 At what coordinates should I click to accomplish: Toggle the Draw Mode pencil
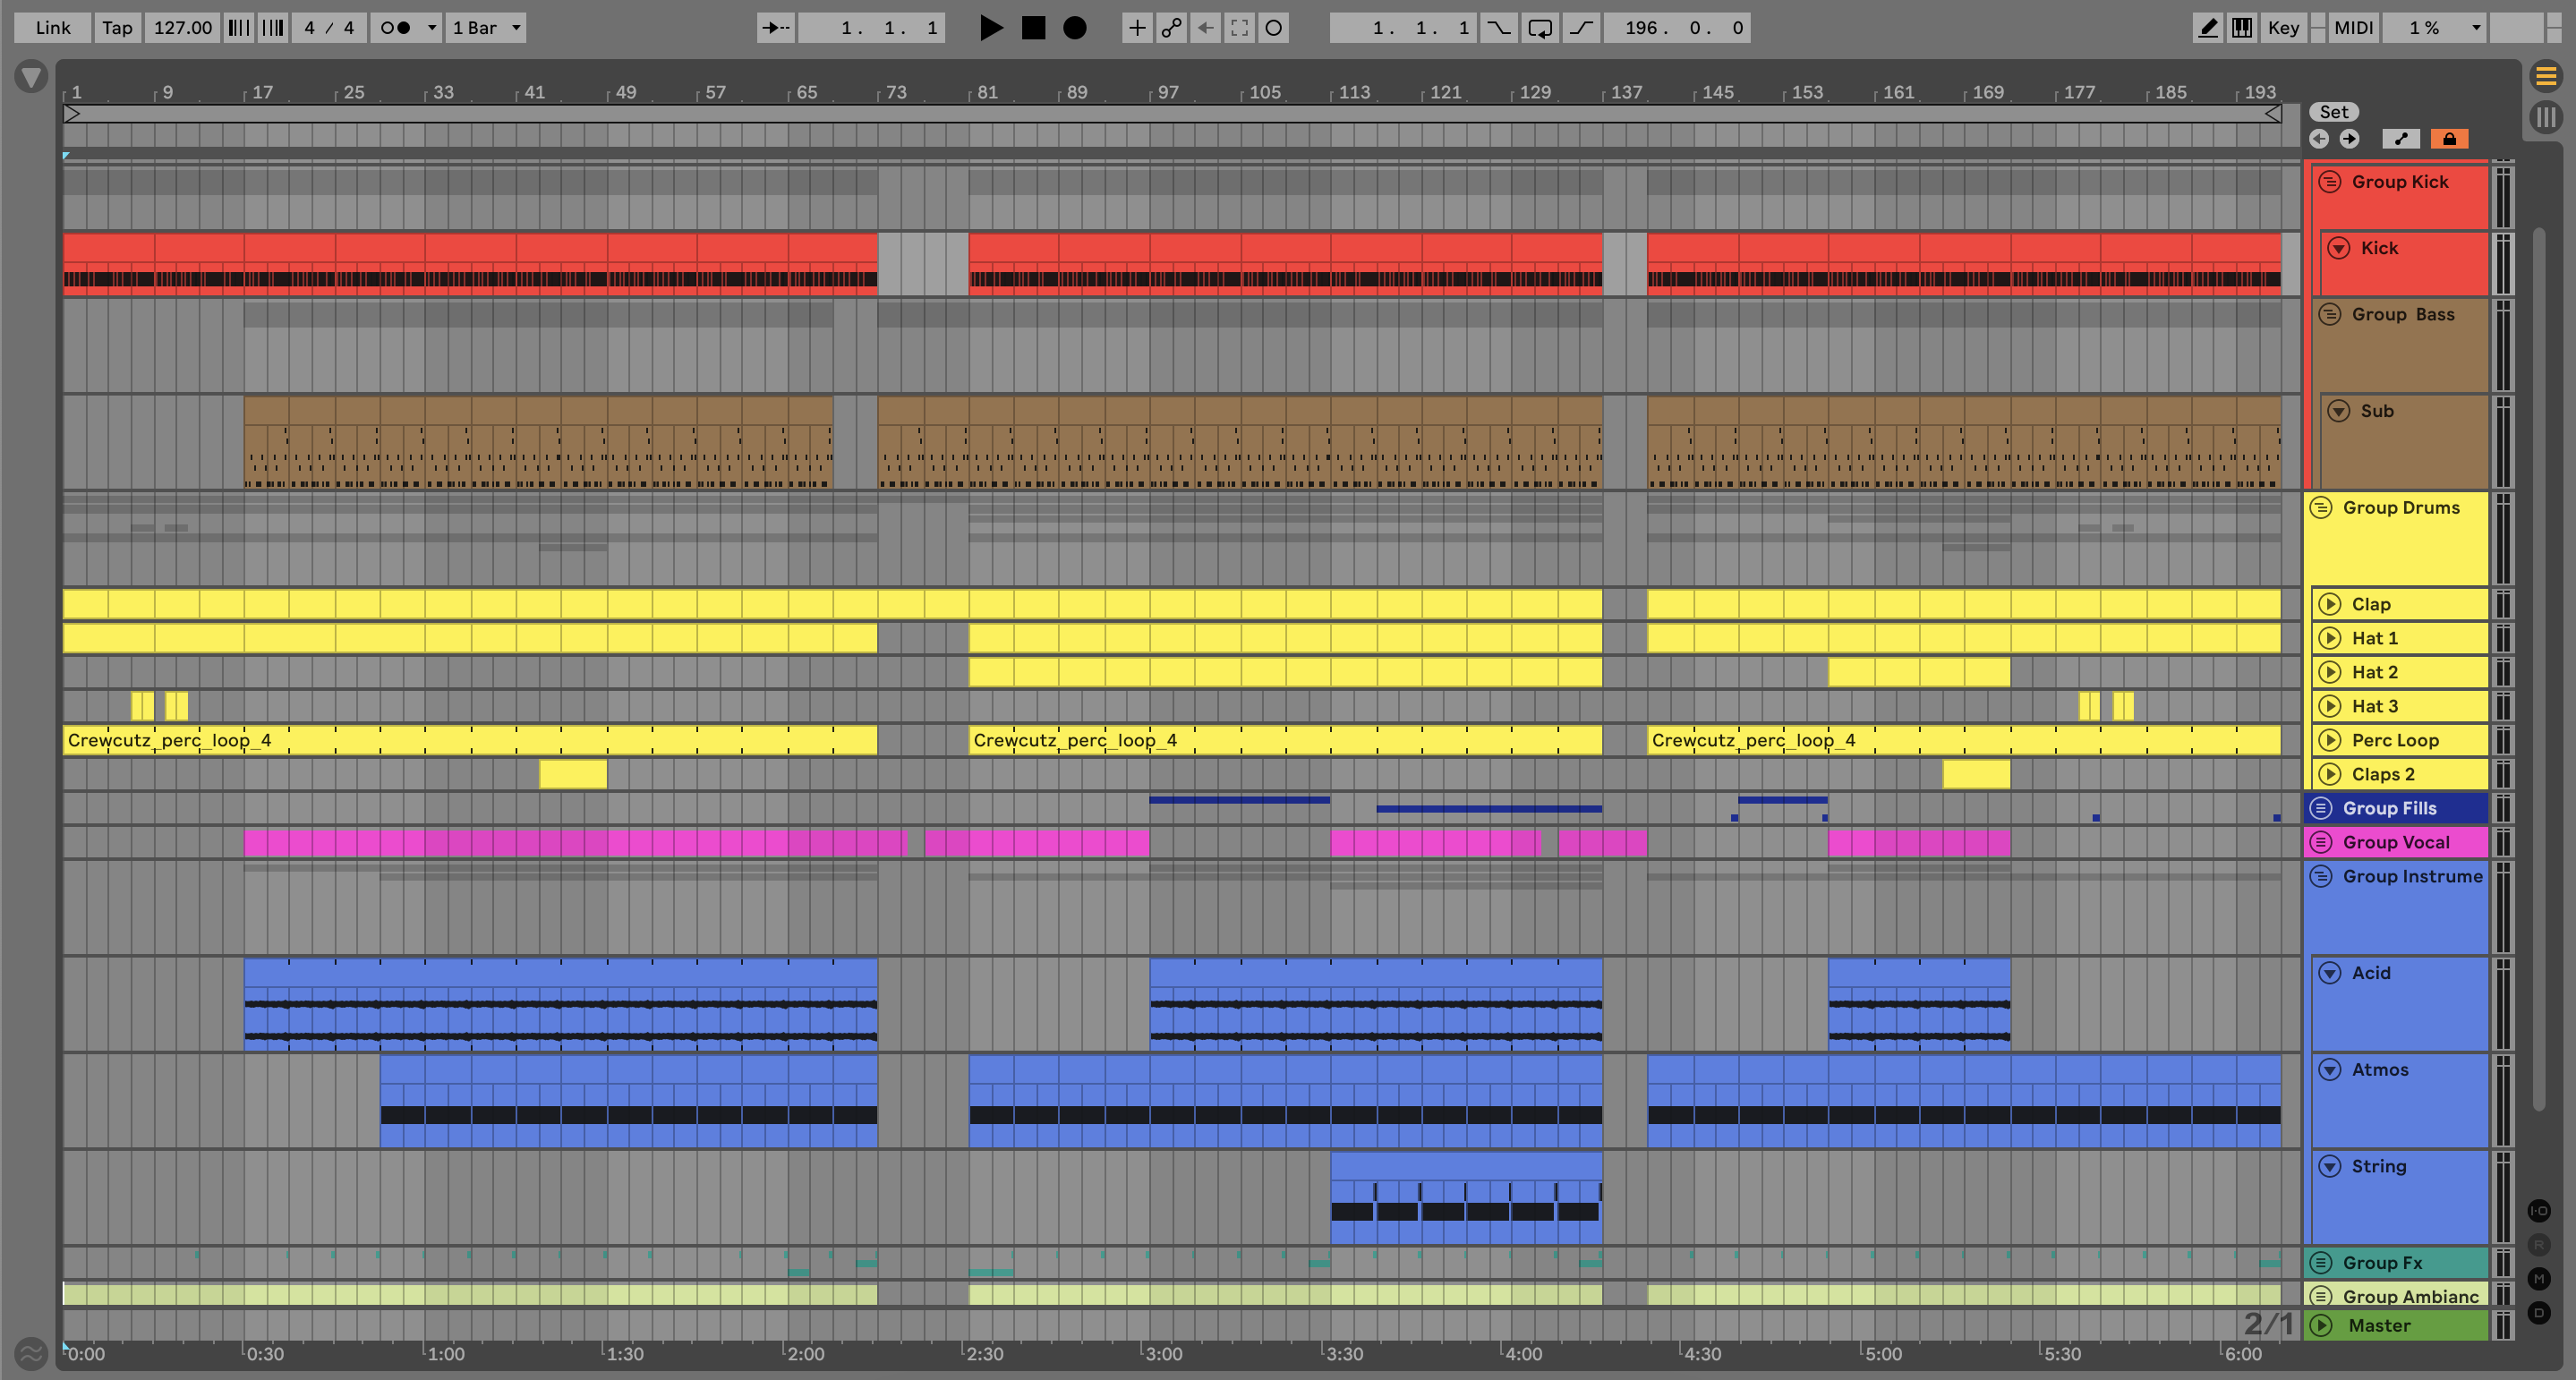pyautogui.click(x=2207, y=28)
